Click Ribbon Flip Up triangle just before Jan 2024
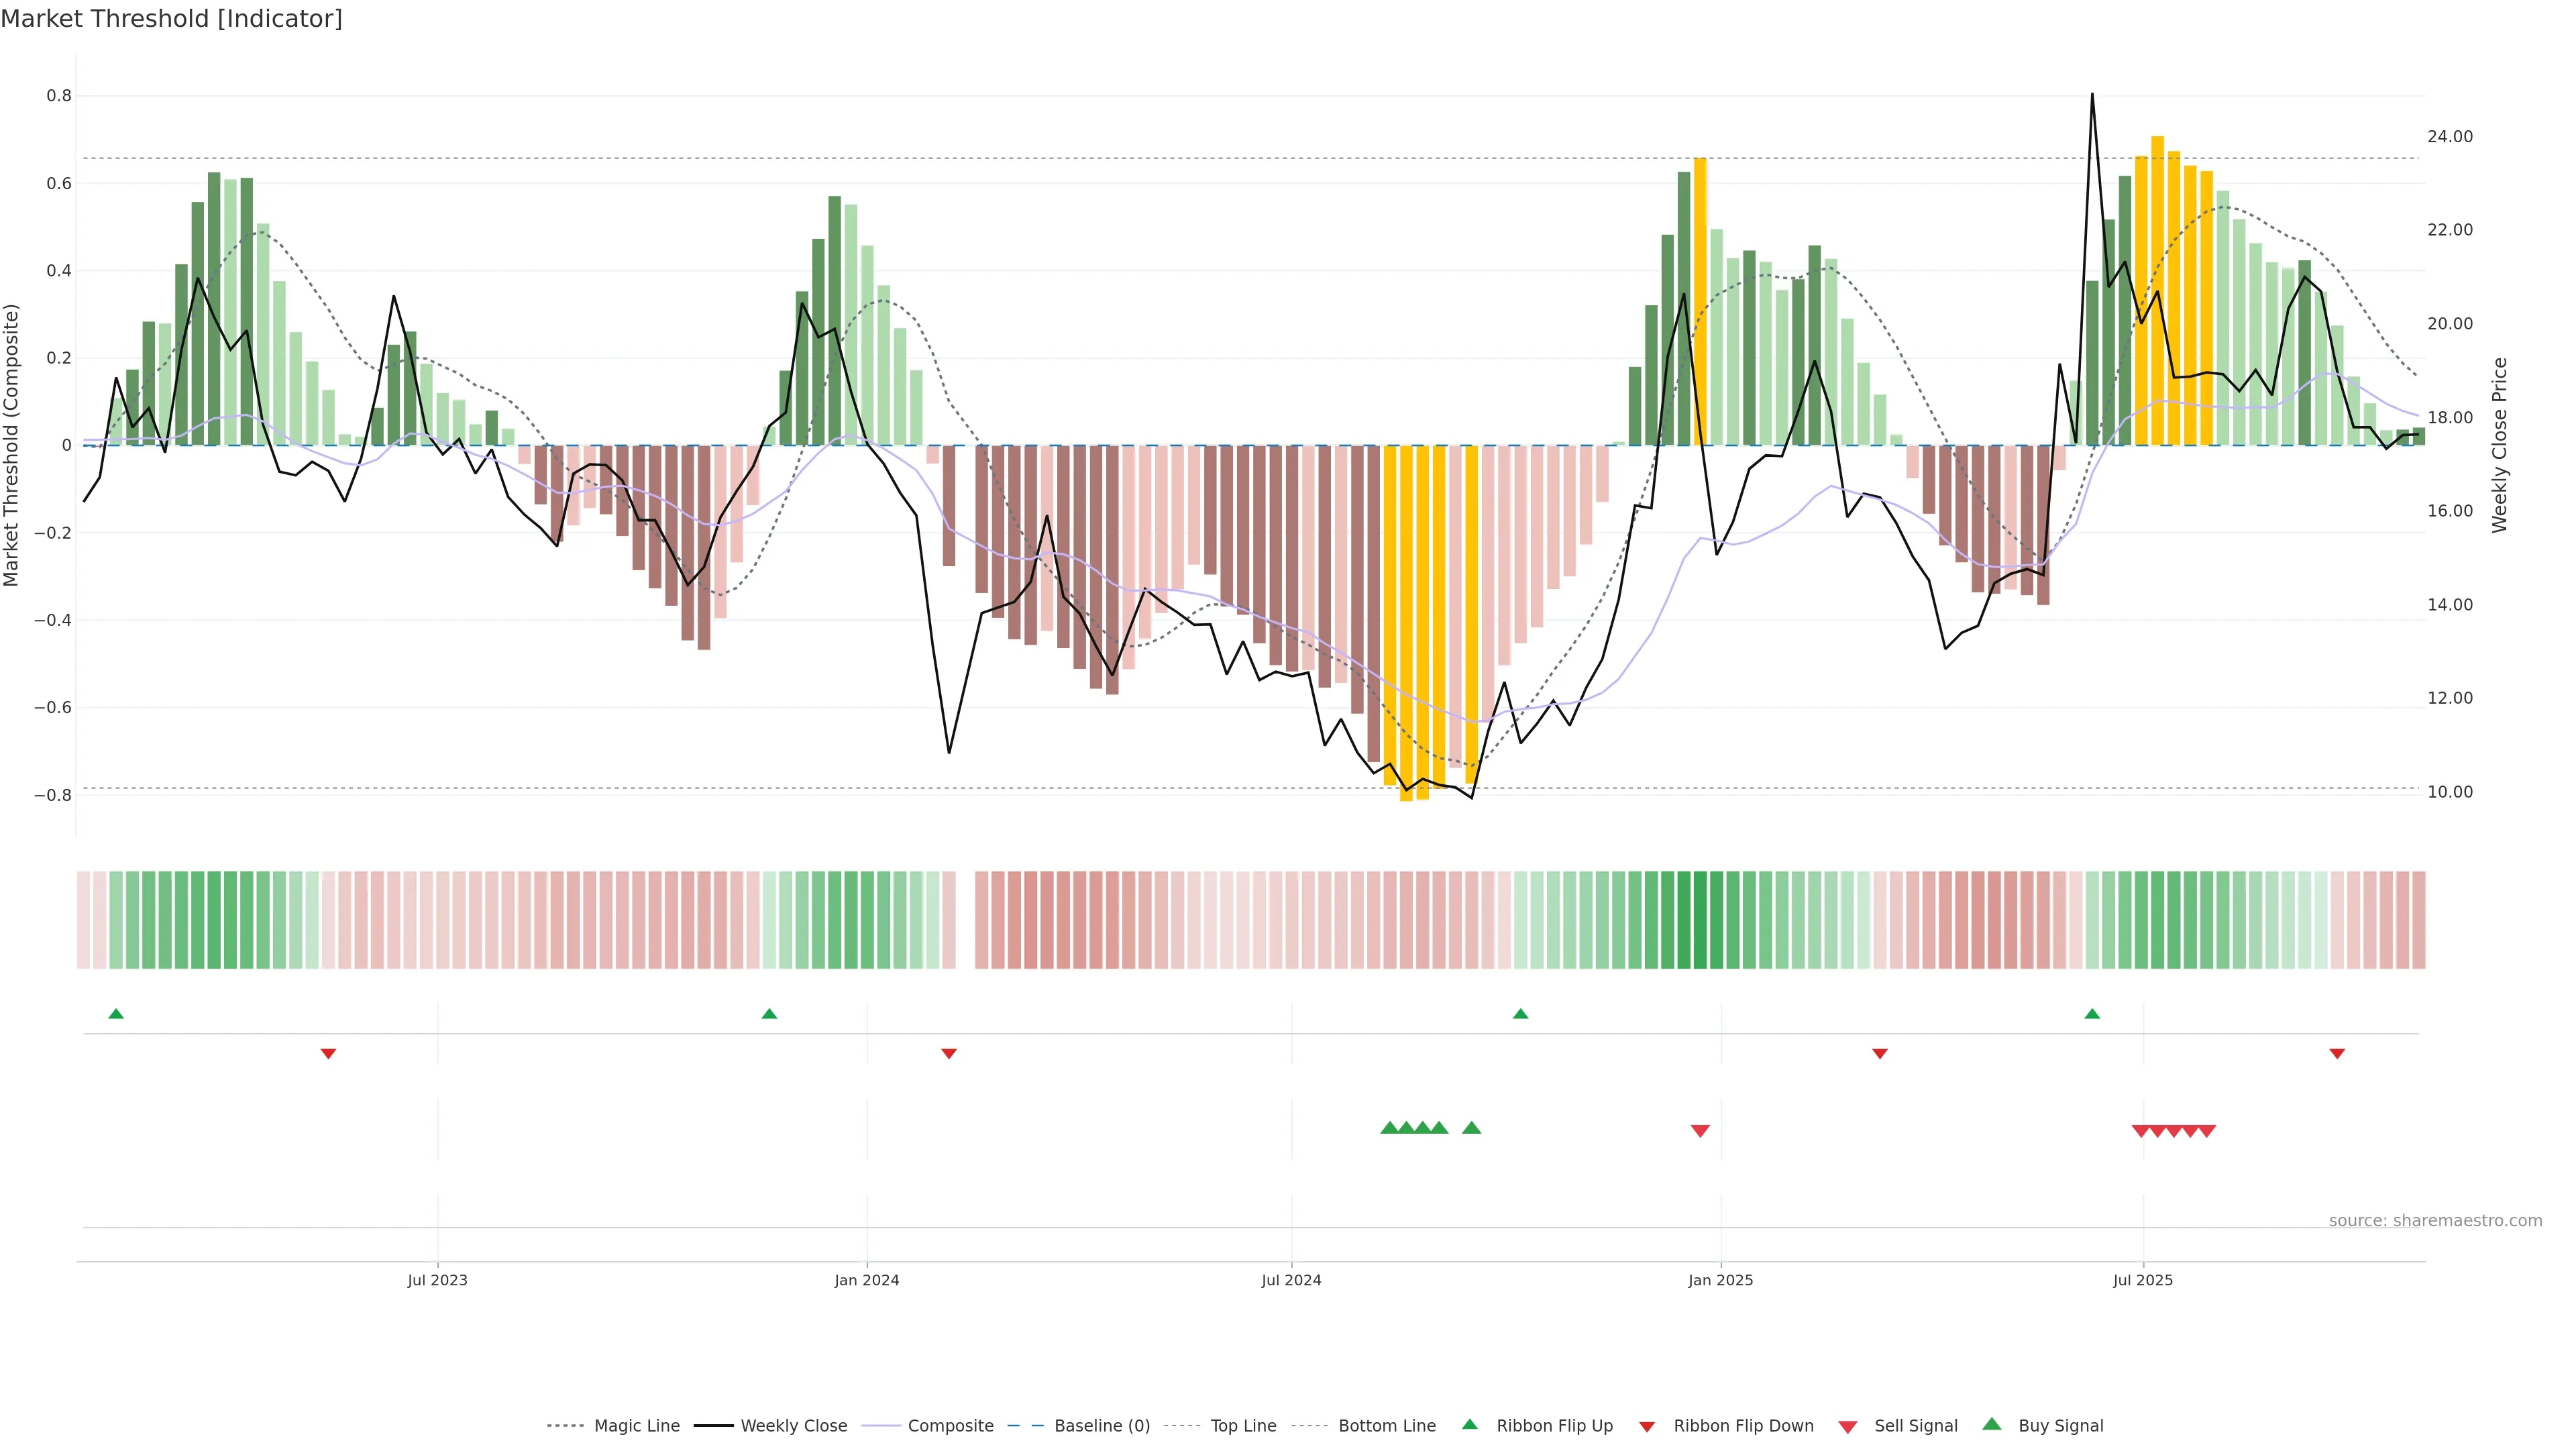The width and height of the screenshot is (2576, 1449). 769,1014
